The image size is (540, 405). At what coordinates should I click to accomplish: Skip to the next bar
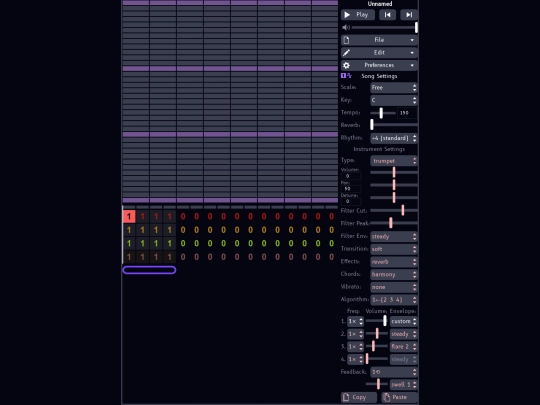tap(409, 15)
